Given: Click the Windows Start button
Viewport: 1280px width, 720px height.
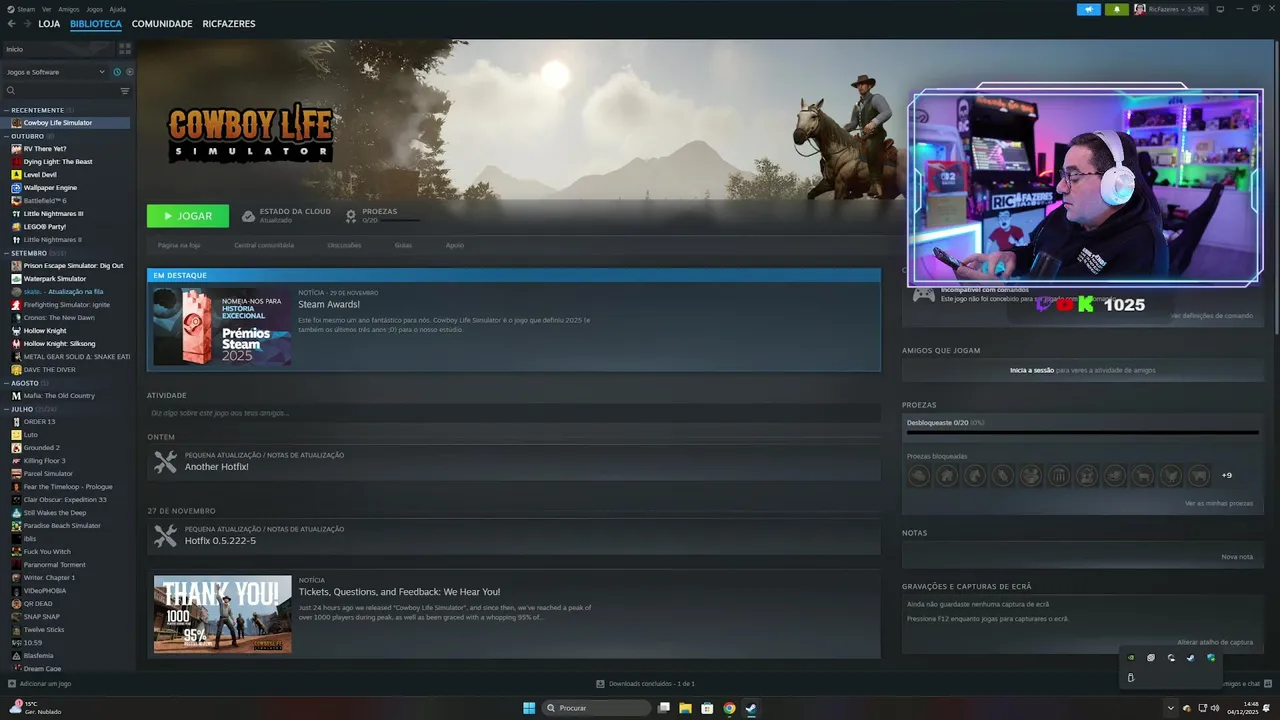Looking at the screenshot, I should point(529,708).
